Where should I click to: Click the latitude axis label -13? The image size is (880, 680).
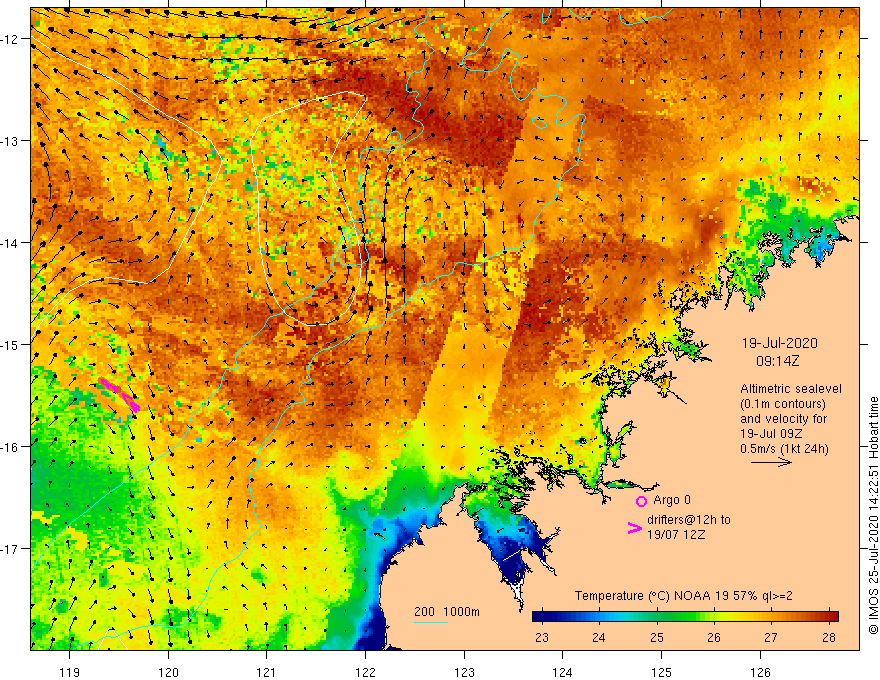[x=10, y=141]
